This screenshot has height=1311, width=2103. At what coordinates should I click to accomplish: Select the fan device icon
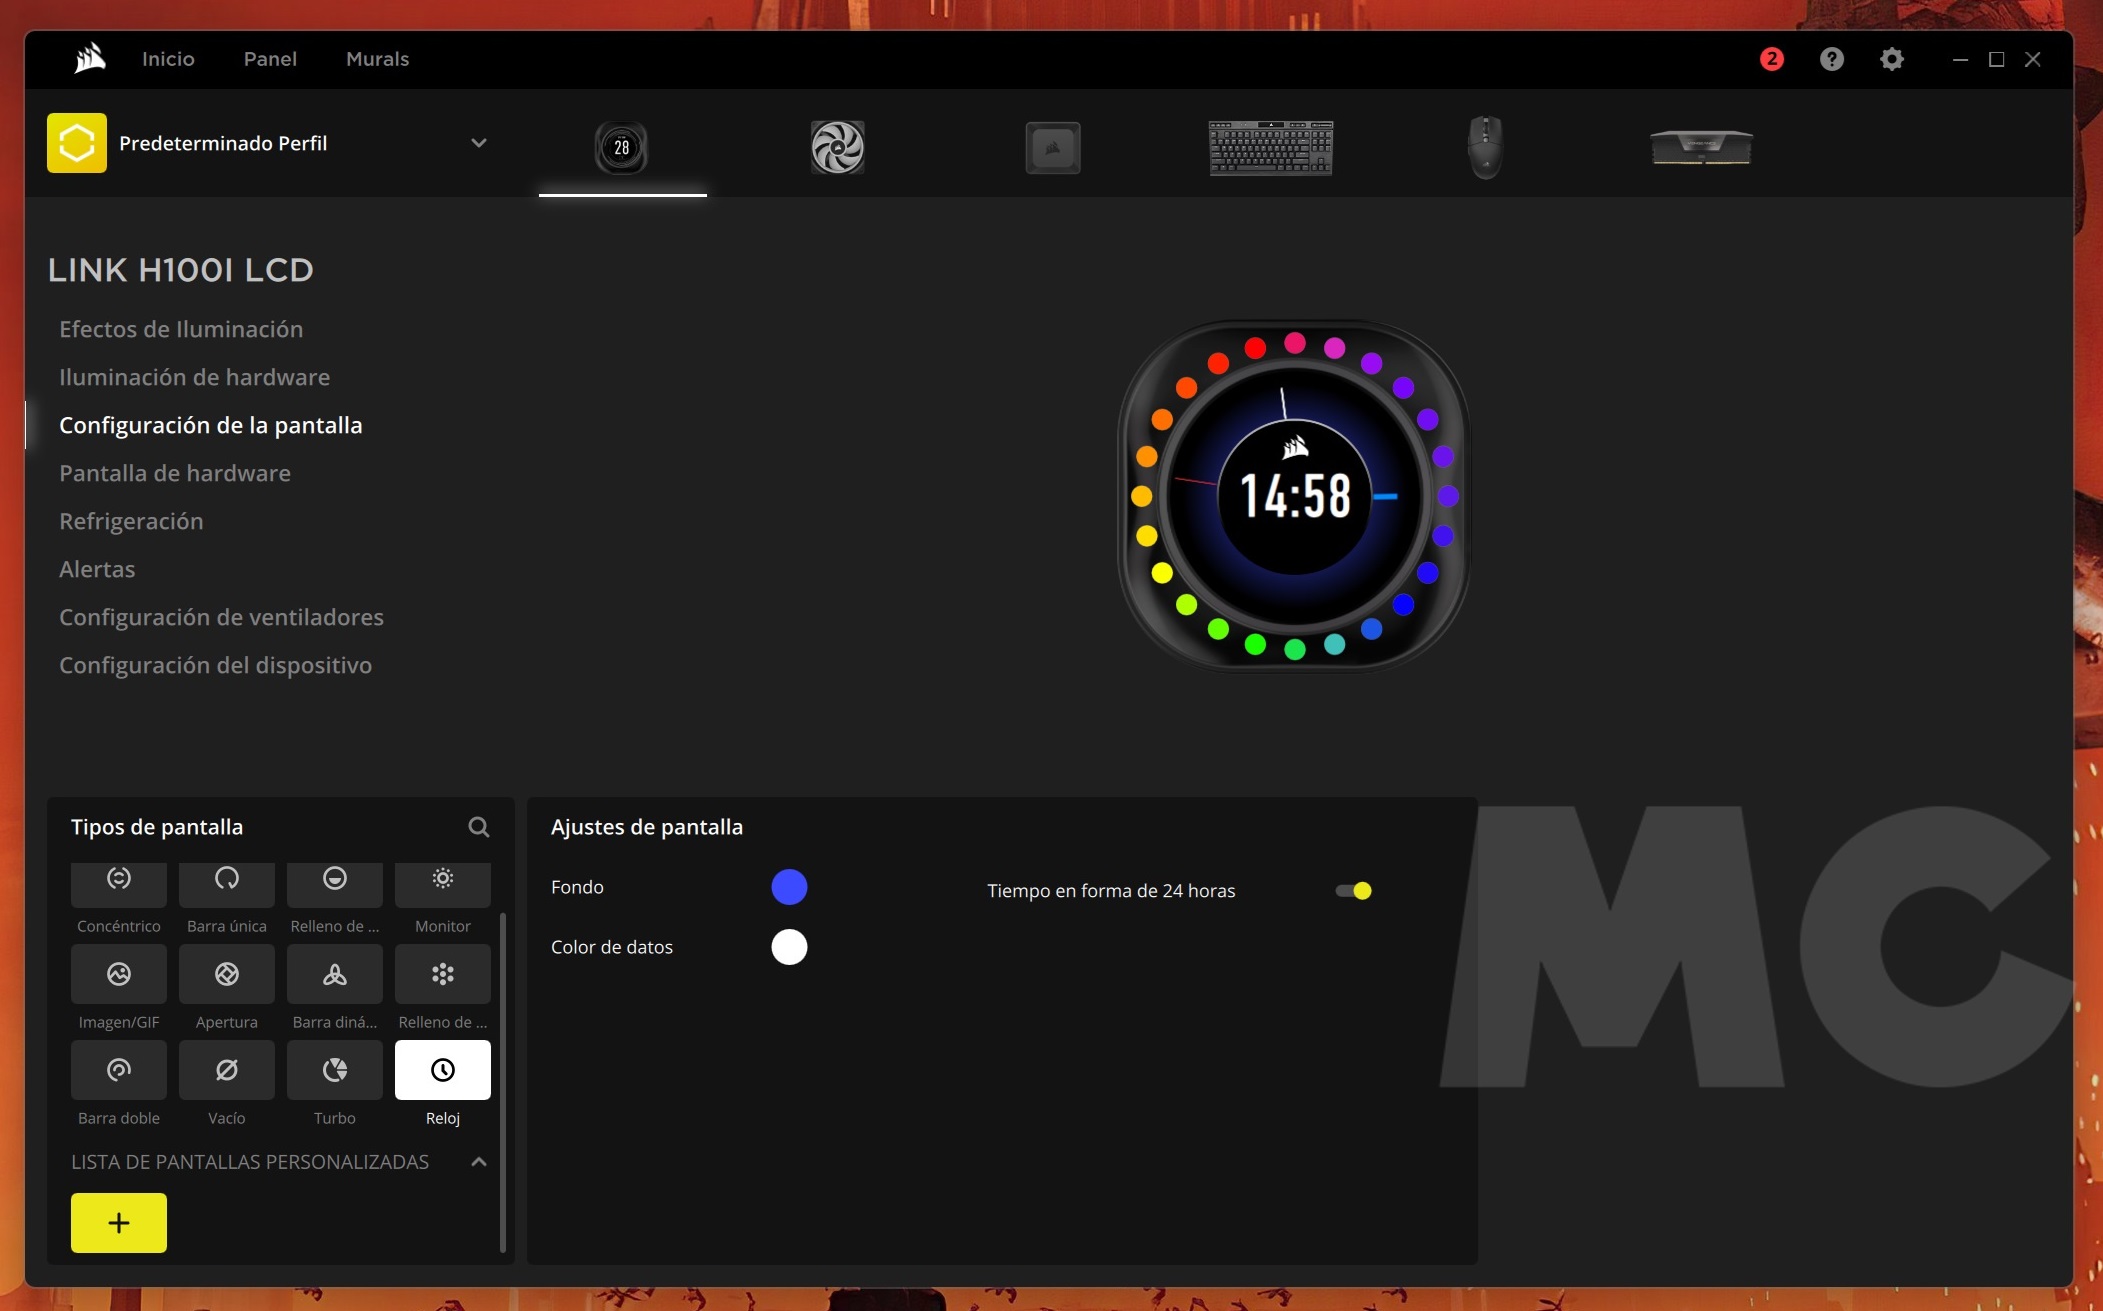[837, 147]
